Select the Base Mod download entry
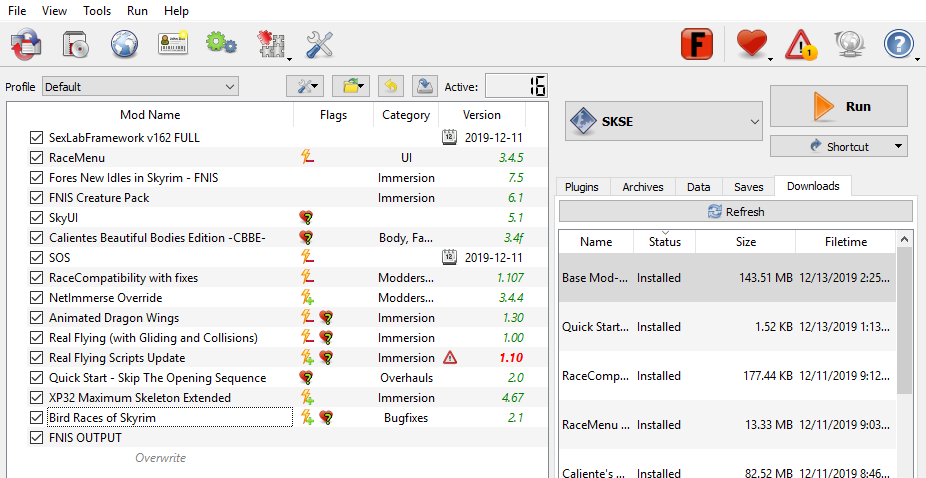Viewport: 926px width, 478px height. pos(727,278)
